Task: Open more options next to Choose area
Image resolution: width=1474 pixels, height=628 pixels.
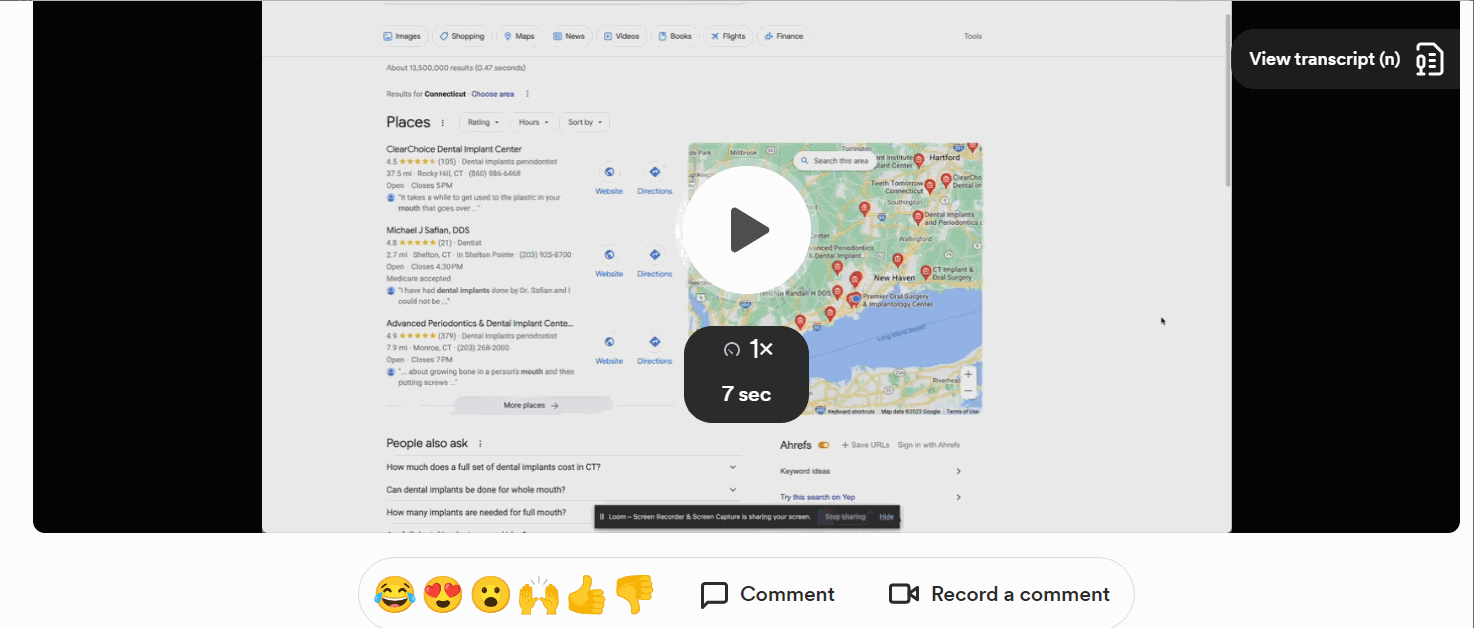Action: point(527,94)
